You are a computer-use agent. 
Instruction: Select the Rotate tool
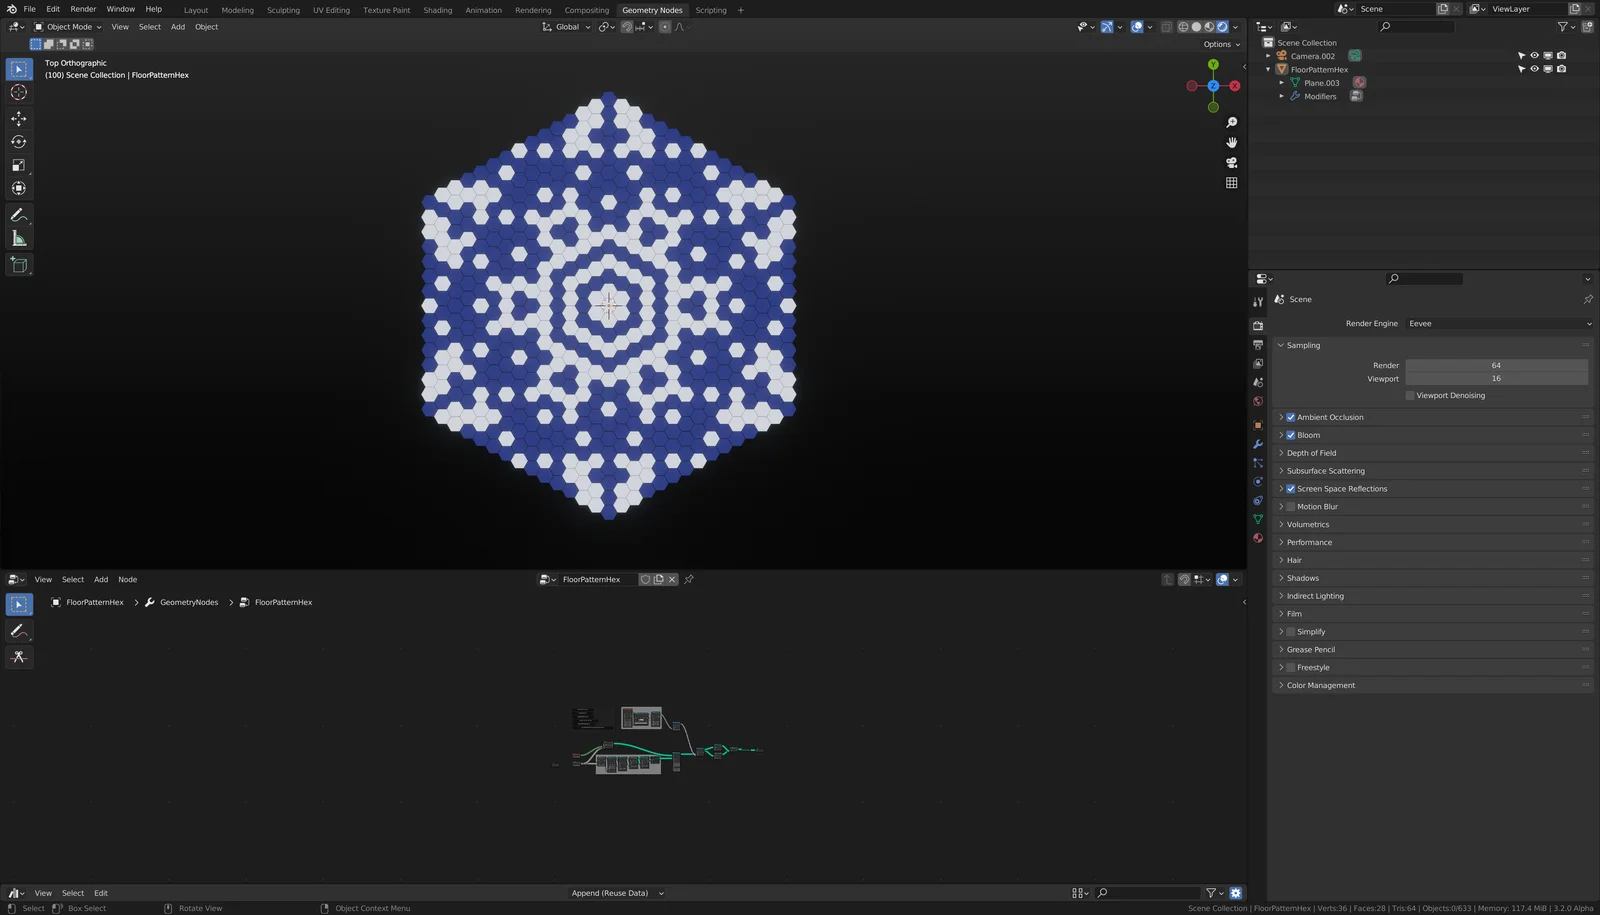[18, 141]
